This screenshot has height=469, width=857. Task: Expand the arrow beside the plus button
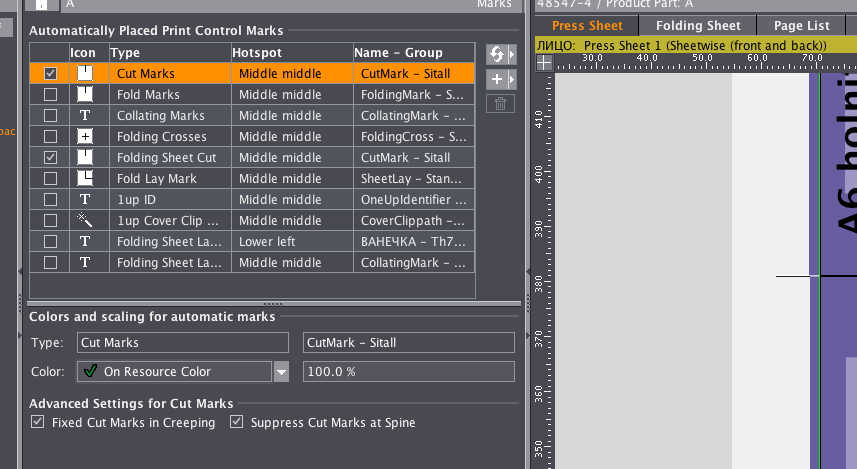(512, 78)
